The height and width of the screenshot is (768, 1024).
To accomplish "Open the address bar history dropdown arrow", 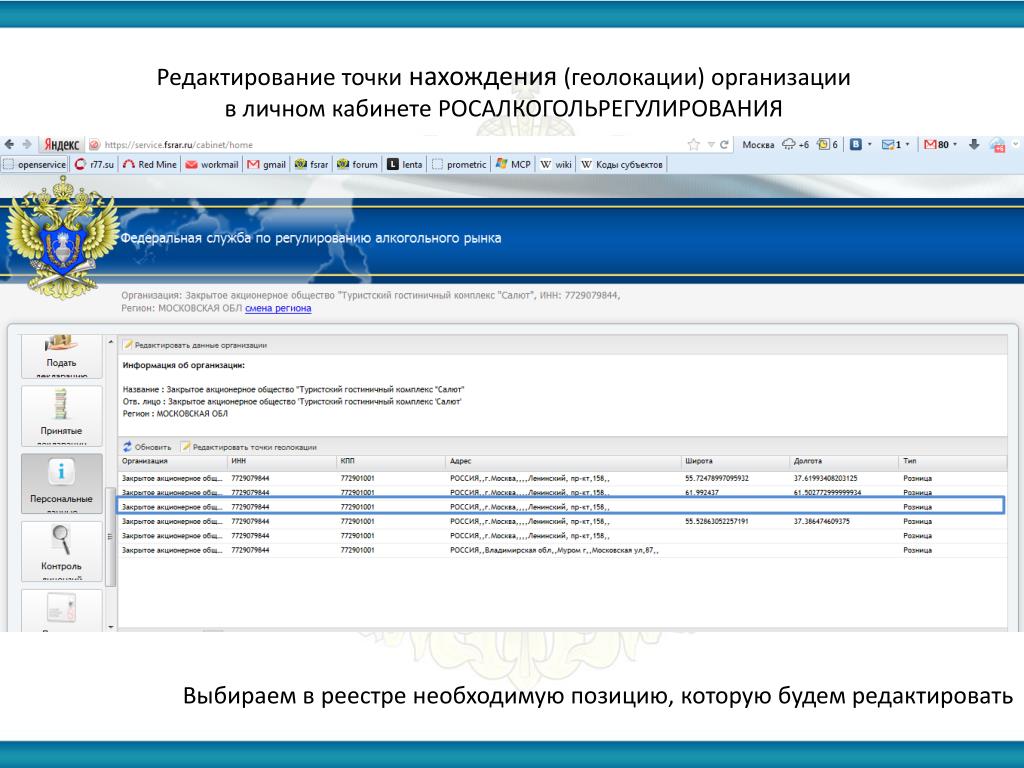I will tap(711, 144).
